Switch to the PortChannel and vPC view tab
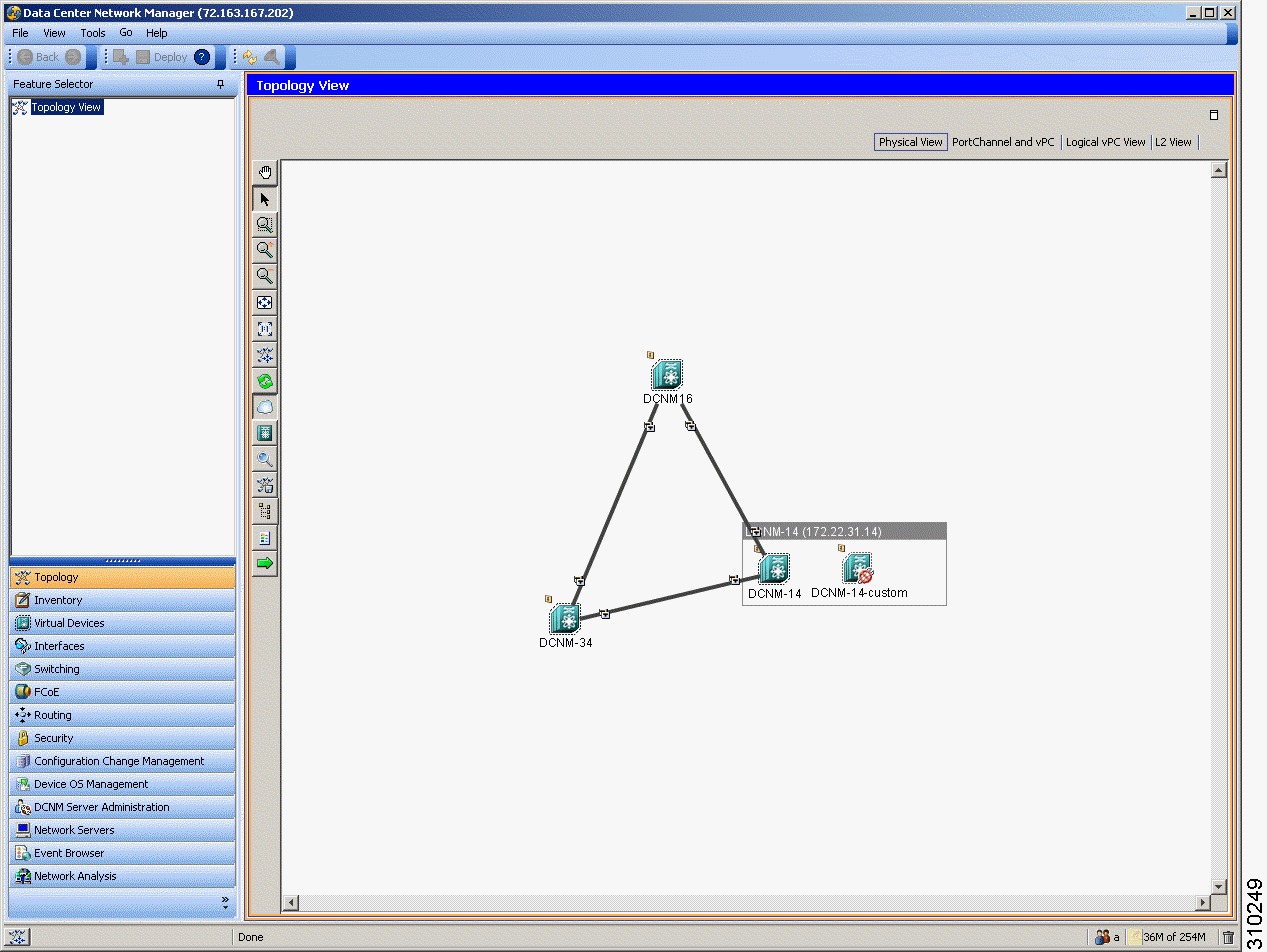The width and height of the screenshot is (1267, 952). click(x=1003, y=141)
